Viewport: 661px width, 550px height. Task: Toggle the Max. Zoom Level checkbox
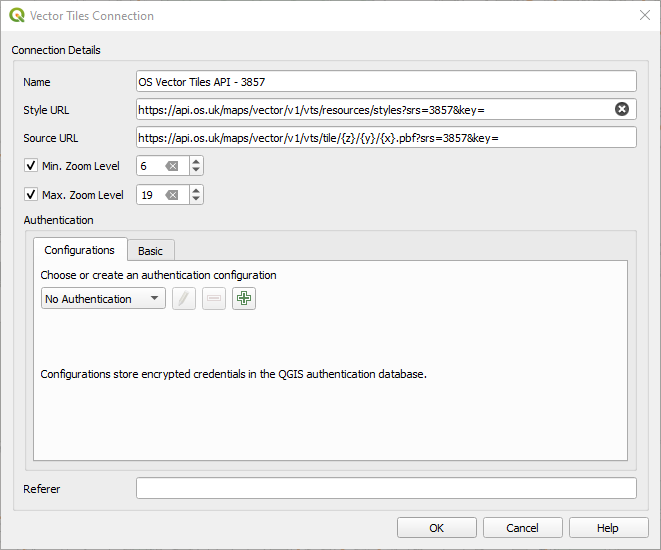click(31, 194)
